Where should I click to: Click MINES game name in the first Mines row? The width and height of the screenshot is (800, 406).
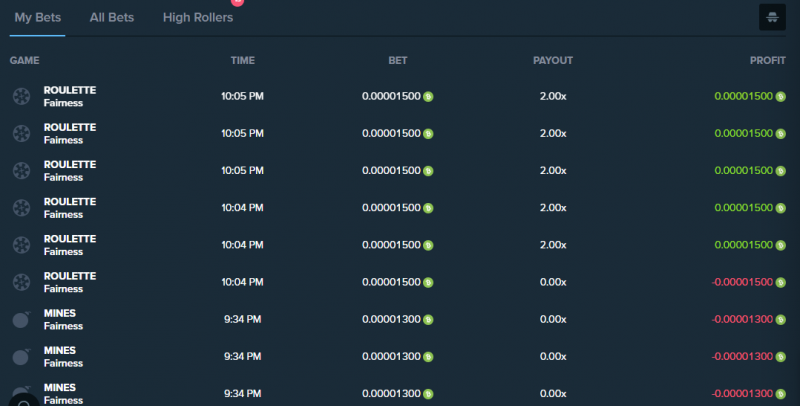click(60, 313)
